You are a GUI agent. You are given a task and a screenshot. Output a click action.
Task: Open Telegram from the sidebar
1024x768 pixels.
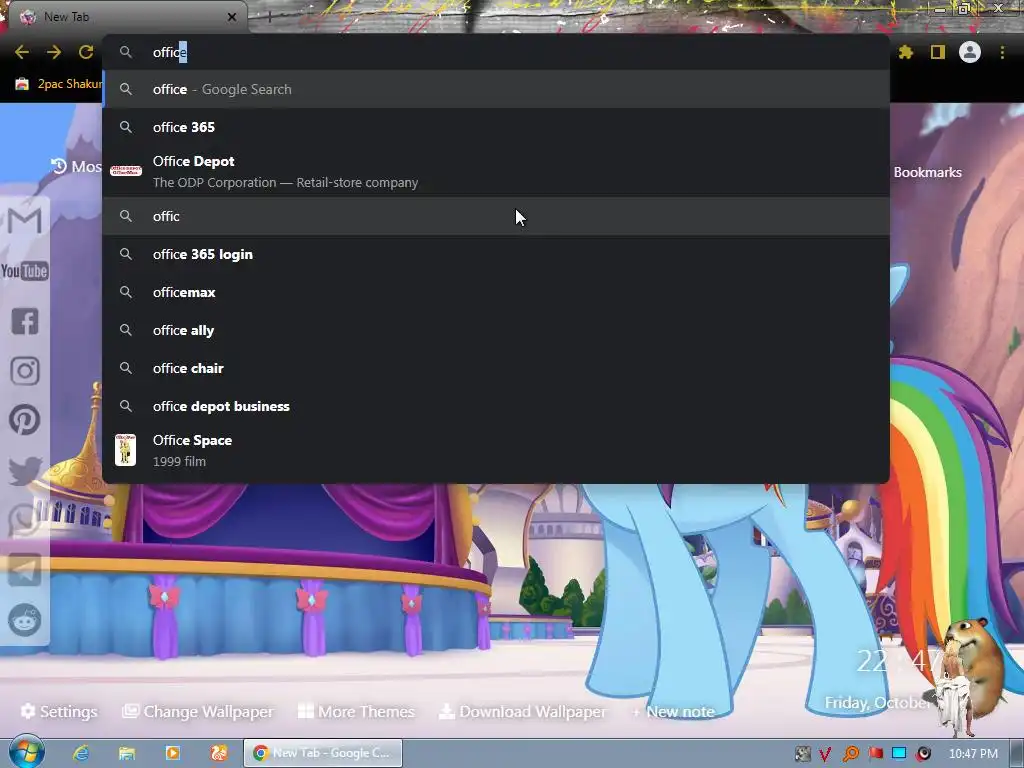tap(25, 569)
